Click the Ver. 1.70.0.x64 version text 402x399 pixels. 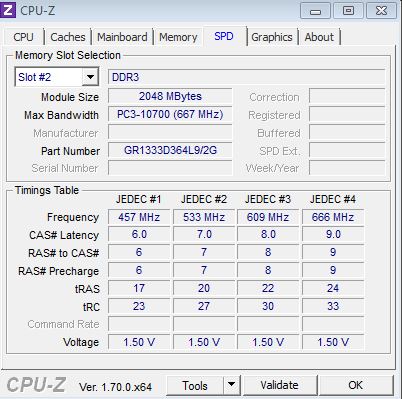[x=115, y=387]
